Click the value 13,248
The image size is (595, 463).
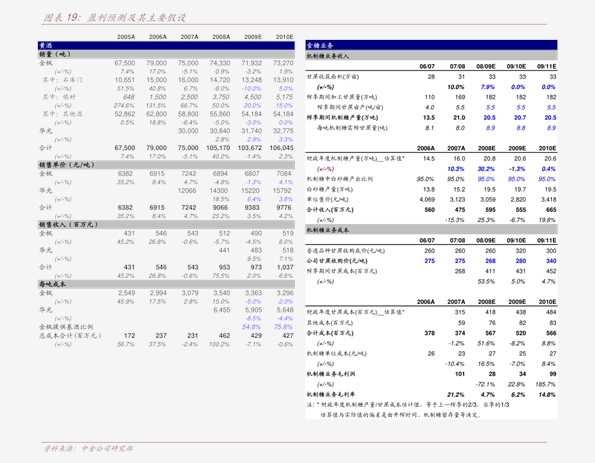pos(252,80)
